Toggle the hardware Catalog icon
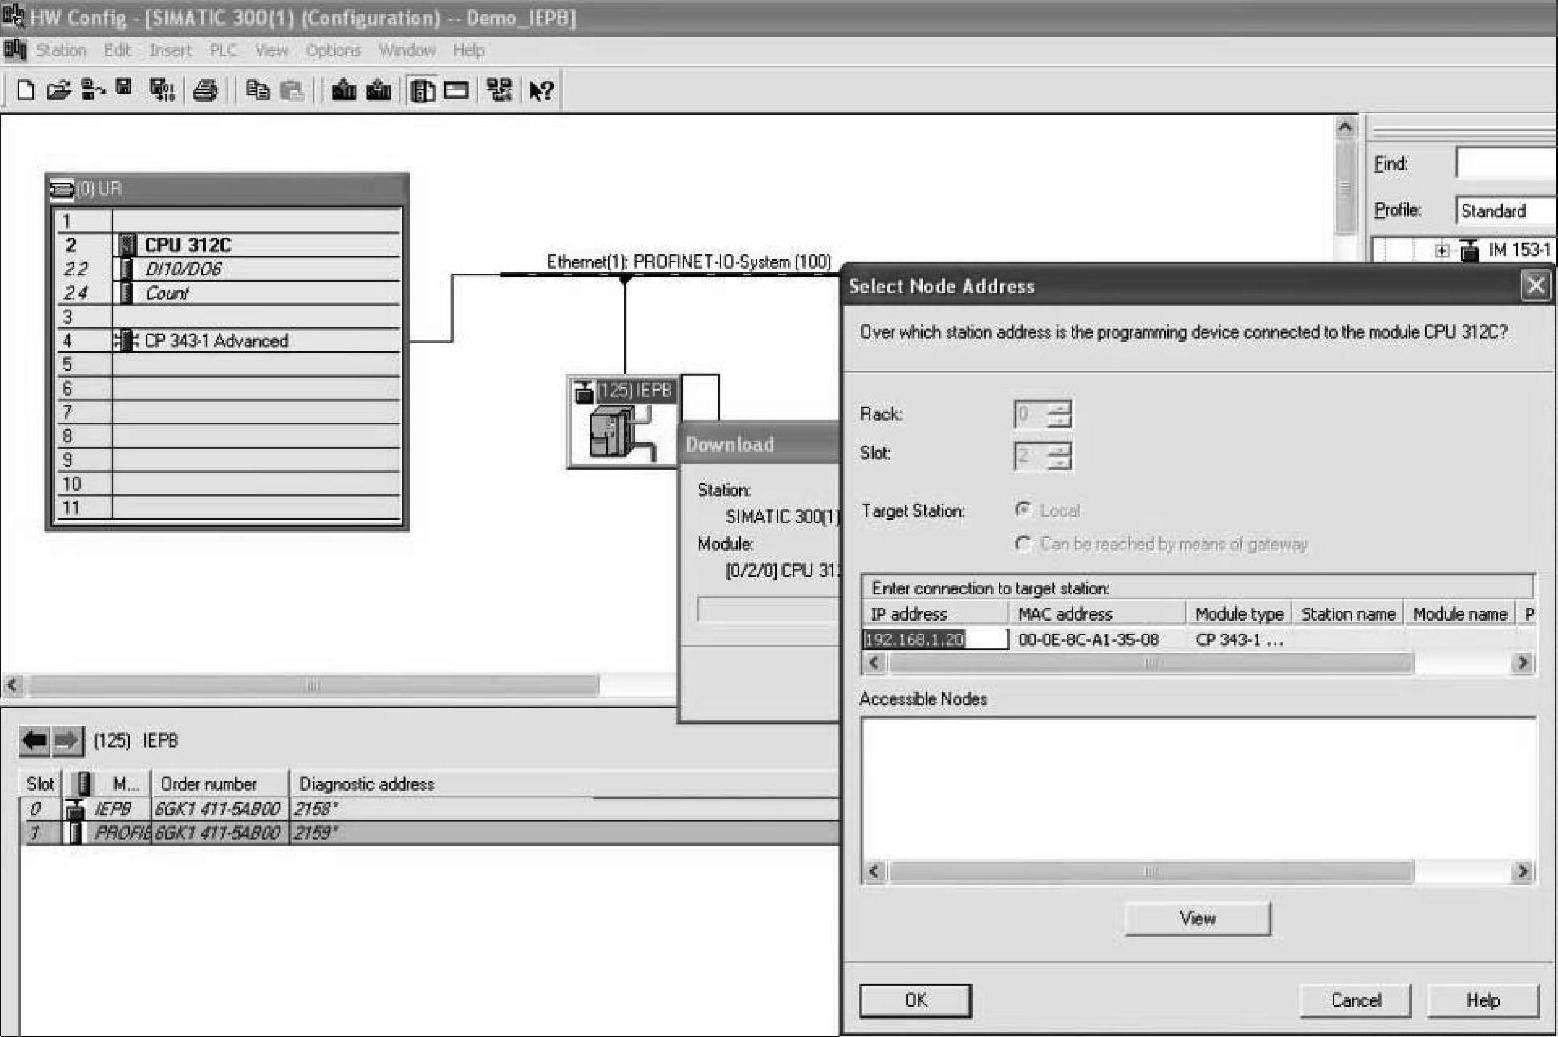 coord(423,91)
